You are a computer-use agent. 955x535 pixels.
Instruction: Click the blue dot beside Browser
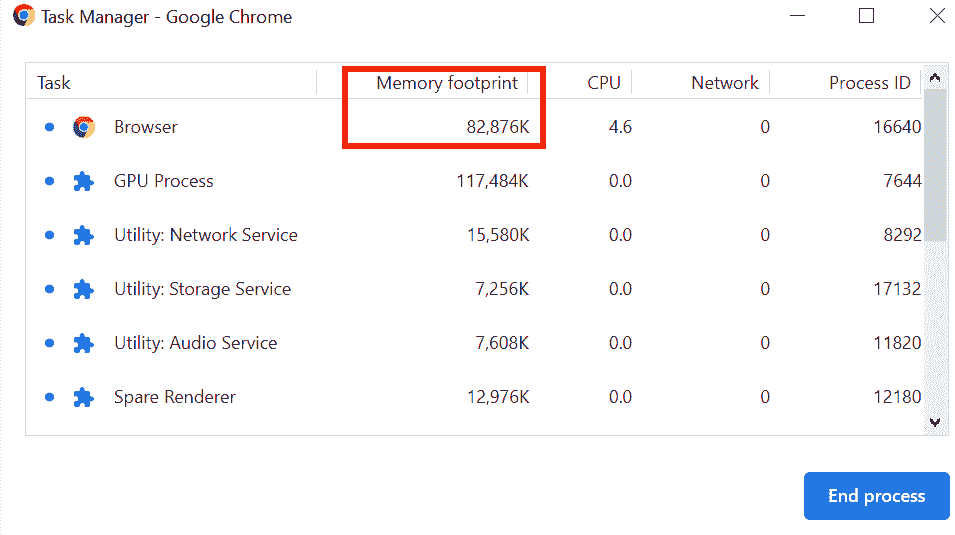49,127
